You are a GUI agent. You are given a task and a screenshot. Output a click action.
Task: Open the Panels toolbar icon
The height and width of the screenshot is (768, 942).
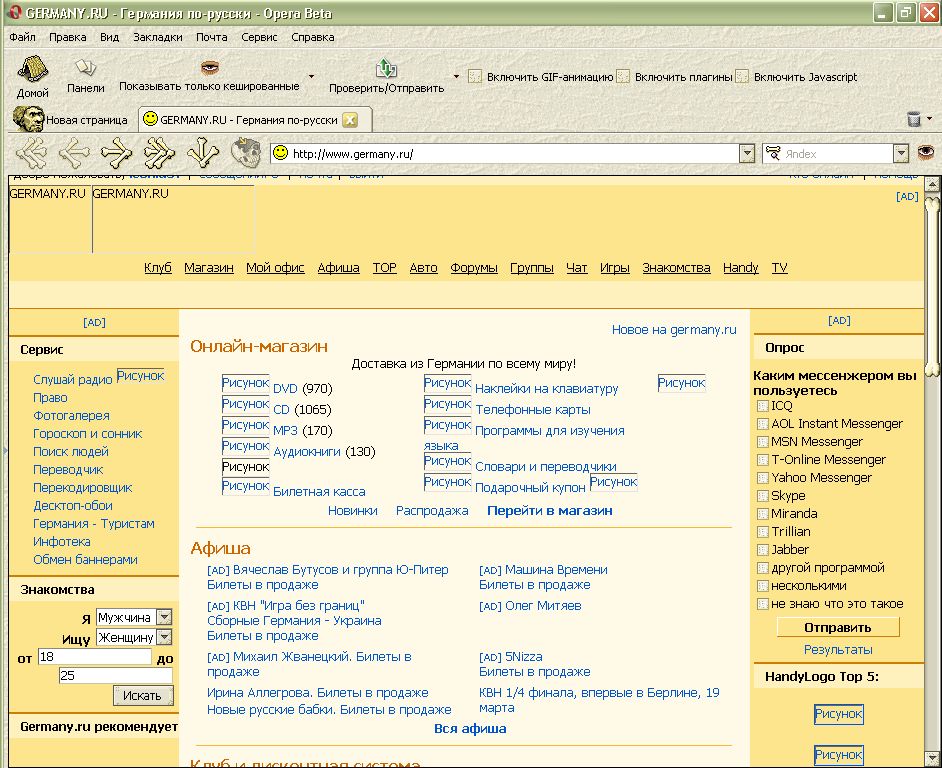coord(85,67)
